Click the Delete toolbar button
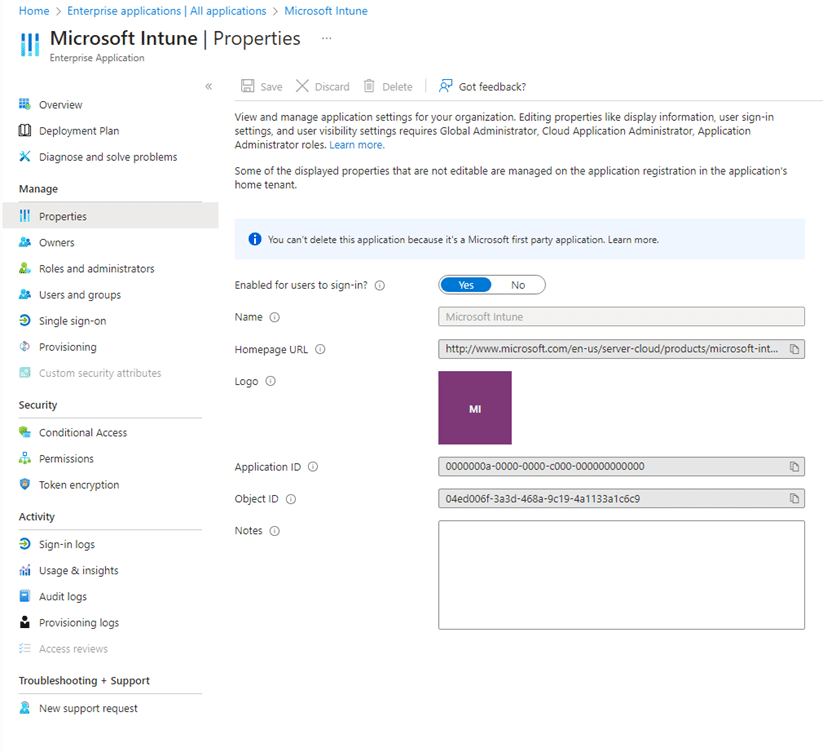The width and height of the screenshot is (823, 752). (388, 87)
